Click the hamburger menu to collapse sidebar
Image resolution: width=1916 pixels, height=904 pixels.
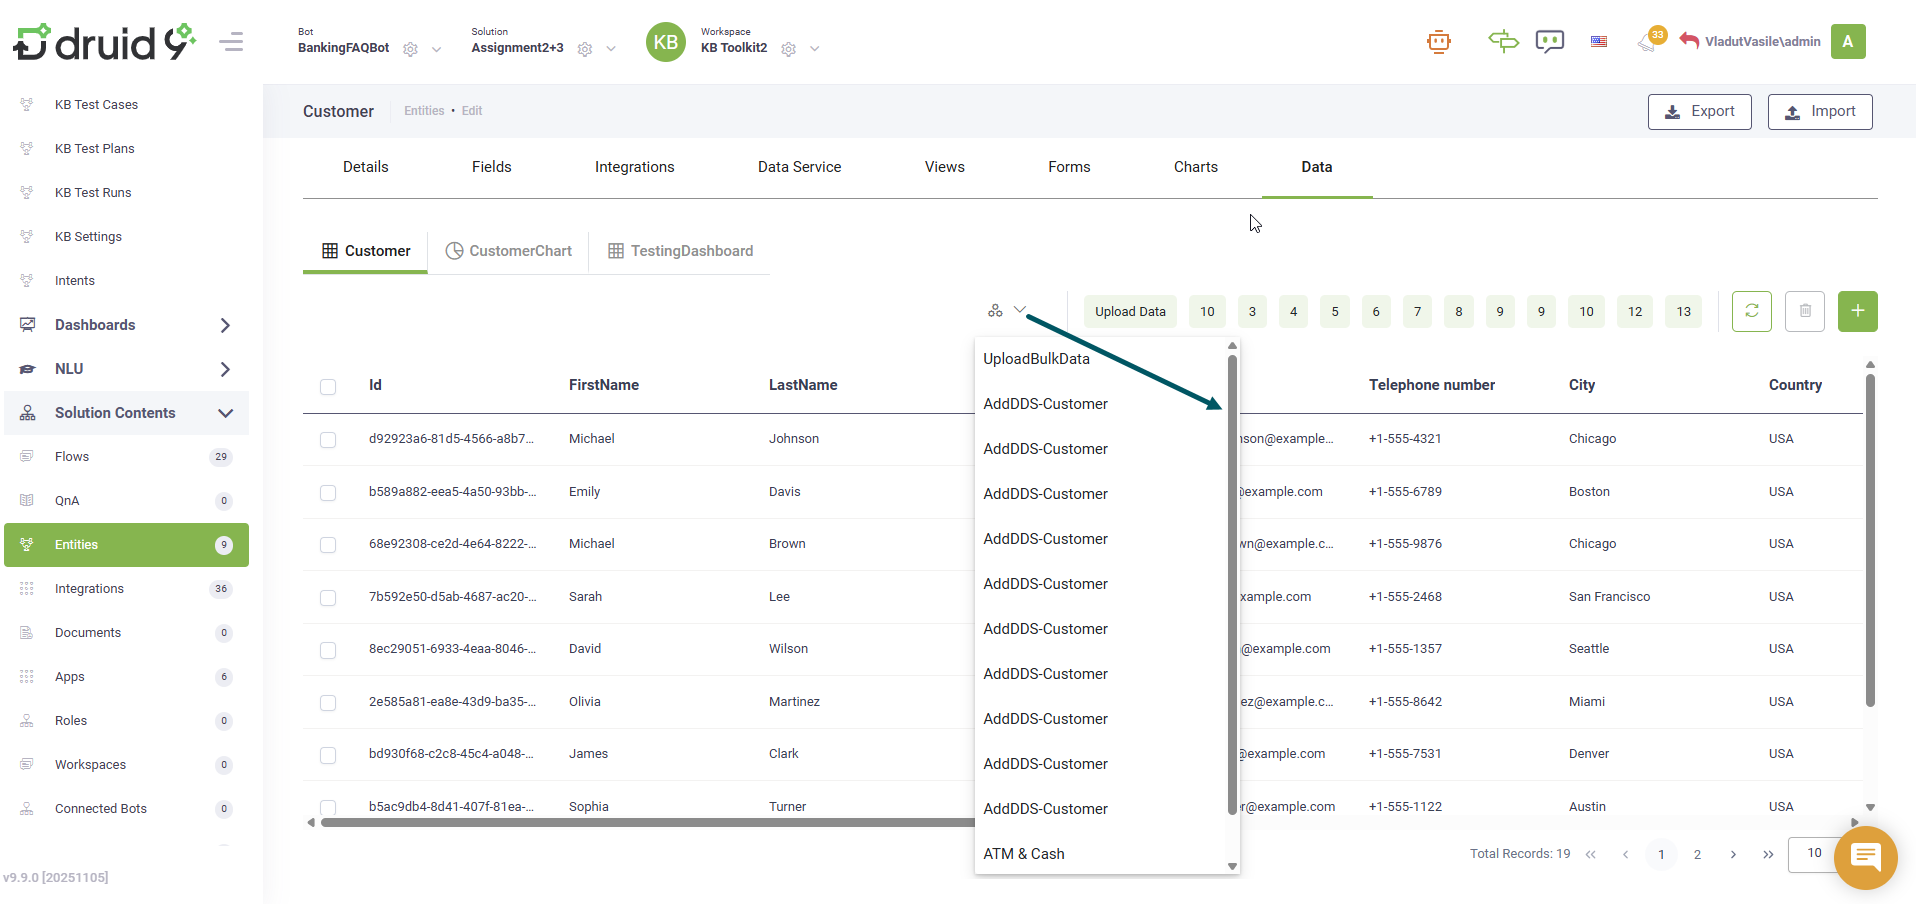point(231,42)
